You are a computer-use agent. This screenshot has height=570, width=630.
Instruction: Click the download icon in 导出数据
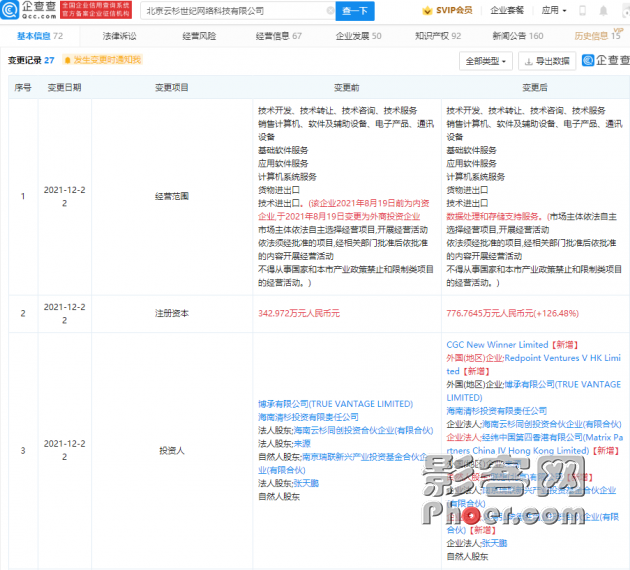(529, 61)
